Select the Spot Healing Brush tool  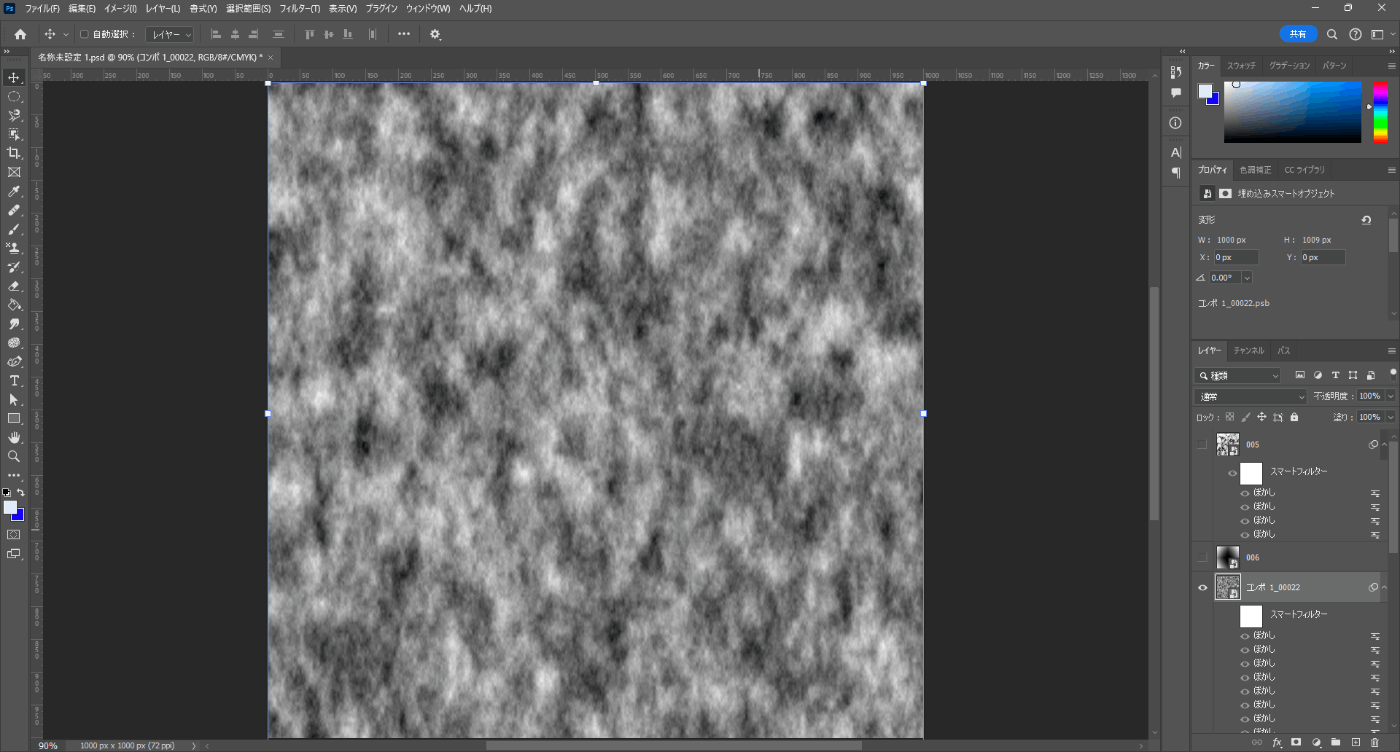point(14,211)
